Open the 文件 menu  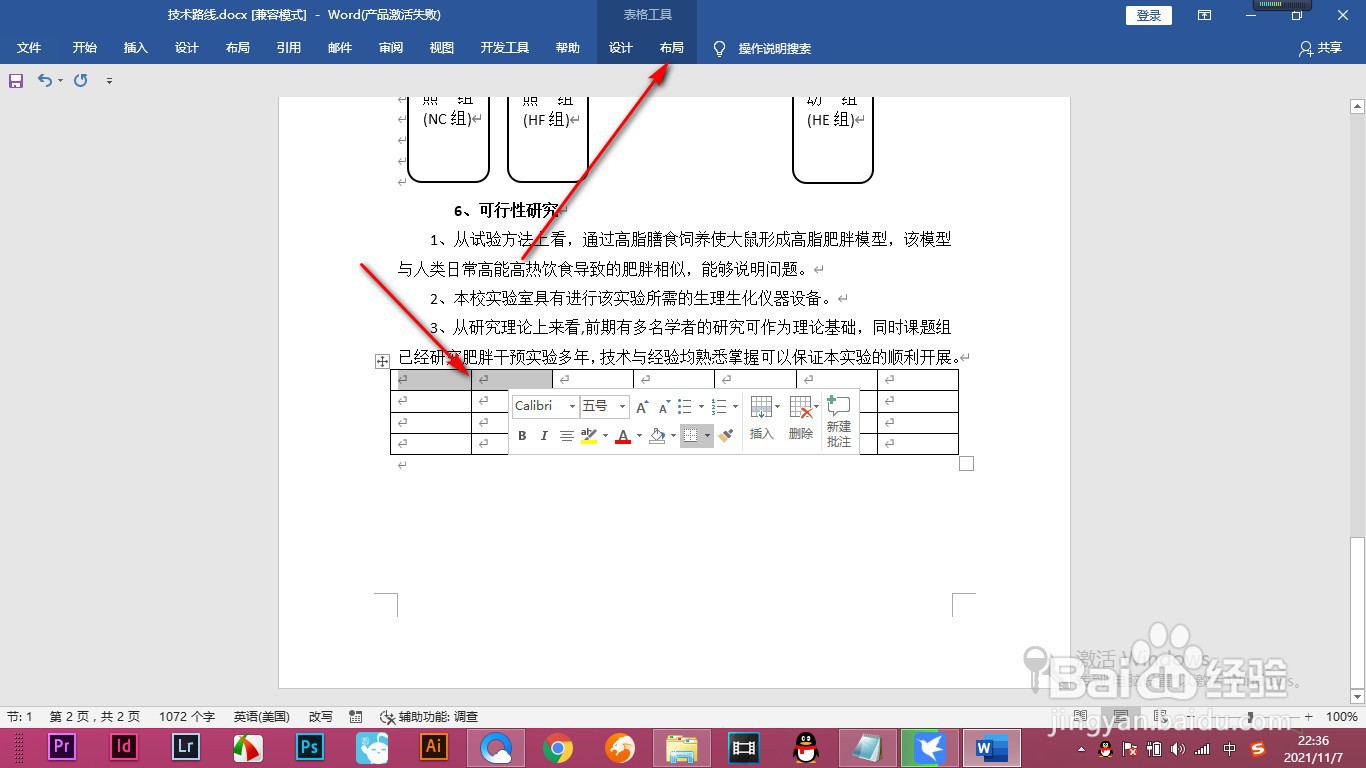pos(29,48)
